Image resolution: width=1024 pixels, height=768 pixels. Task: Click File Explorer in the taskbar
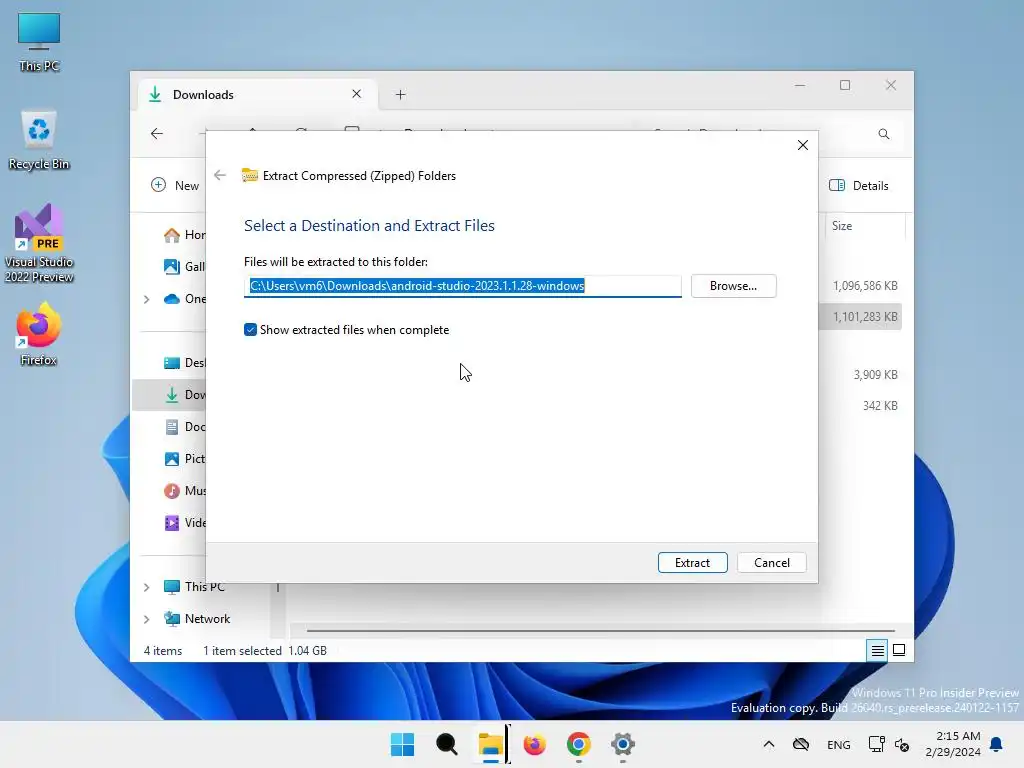[490, 744]
